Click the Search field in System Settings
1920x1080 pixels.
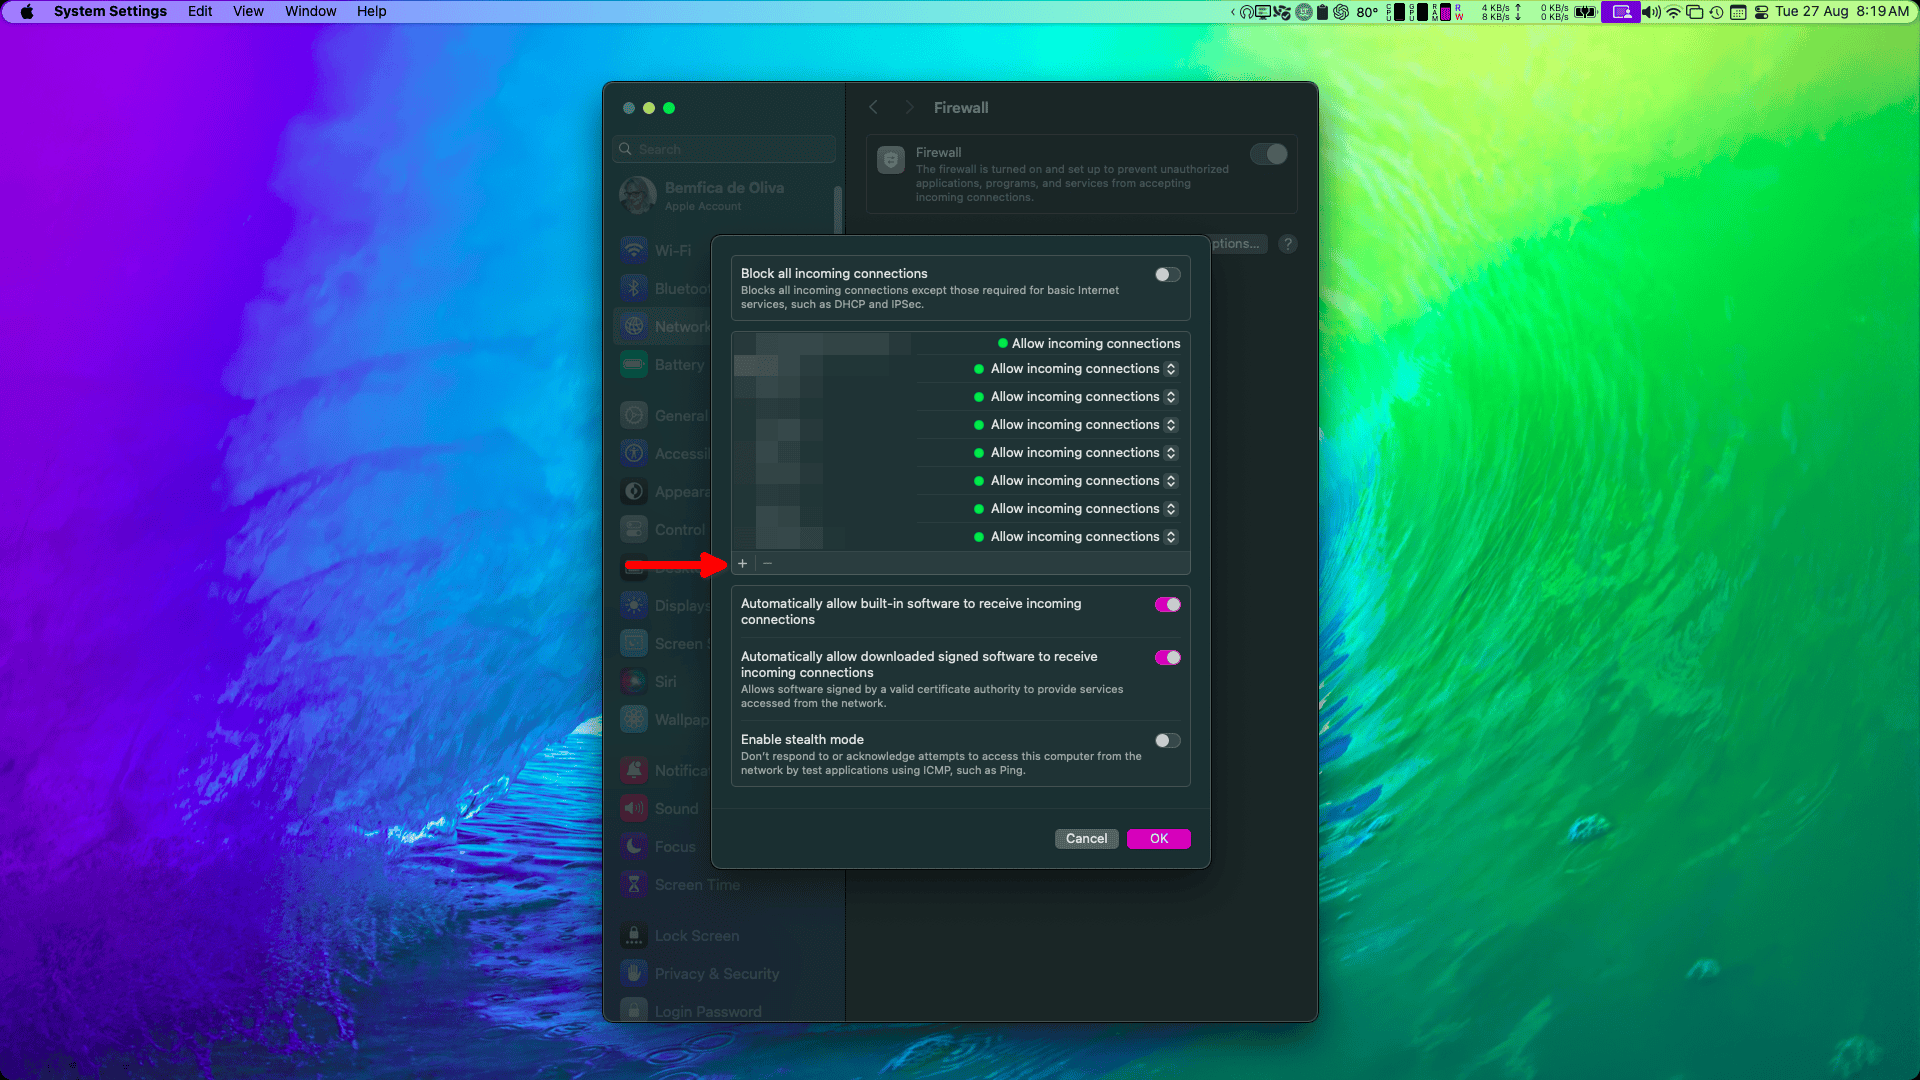723,148
